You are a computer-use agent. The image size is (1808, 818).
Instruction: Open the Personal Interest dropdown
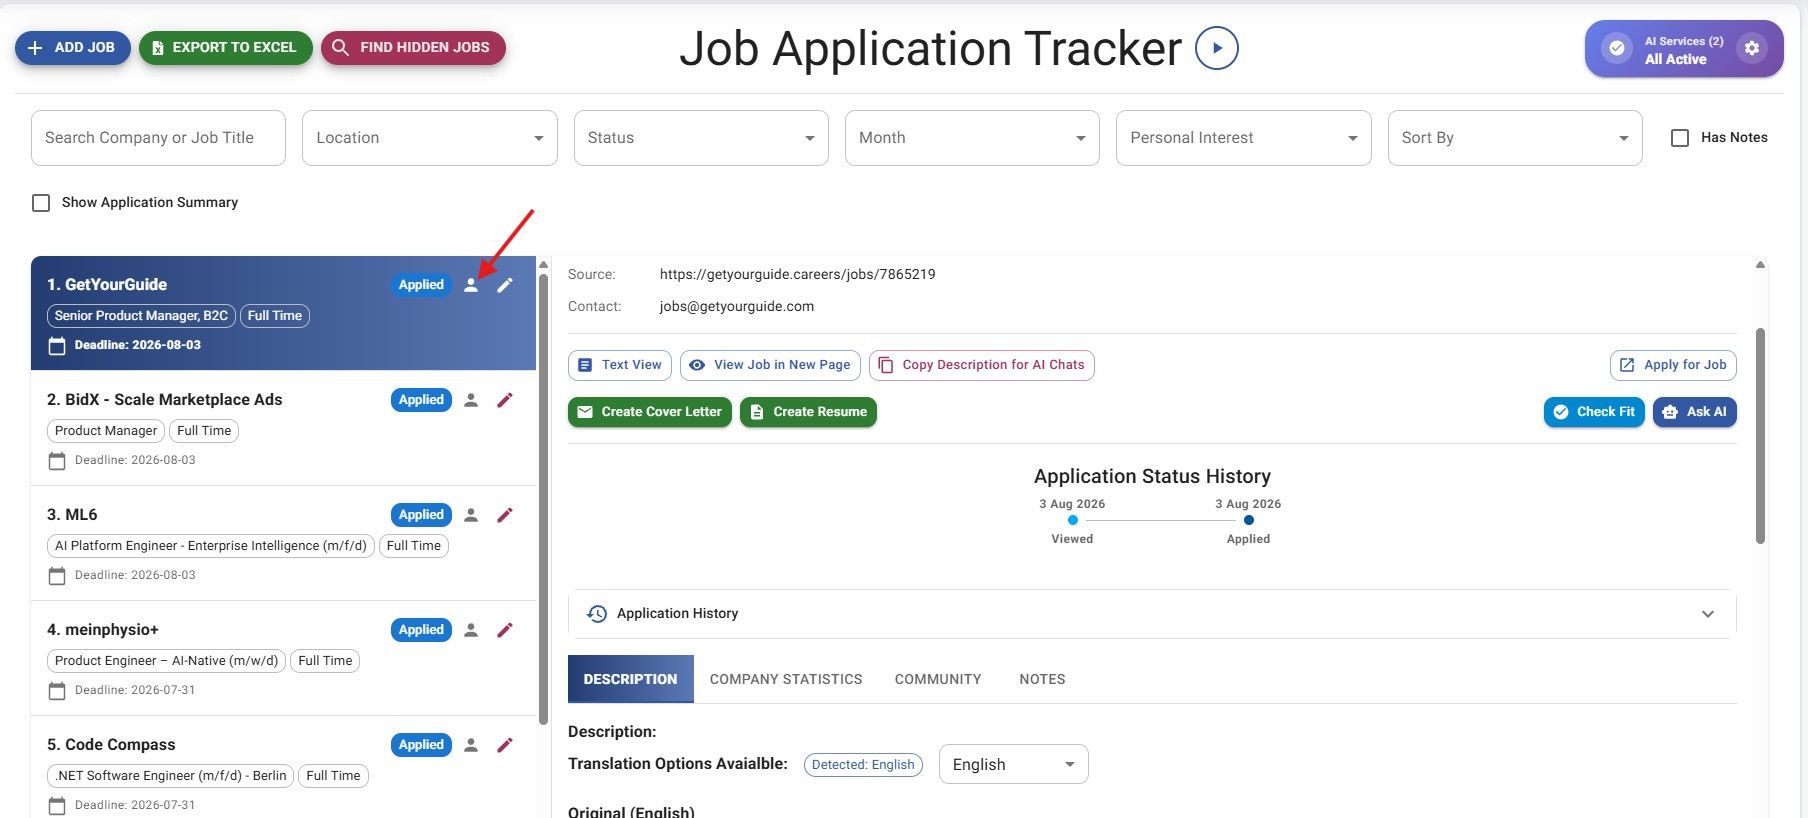[1243, 138]
